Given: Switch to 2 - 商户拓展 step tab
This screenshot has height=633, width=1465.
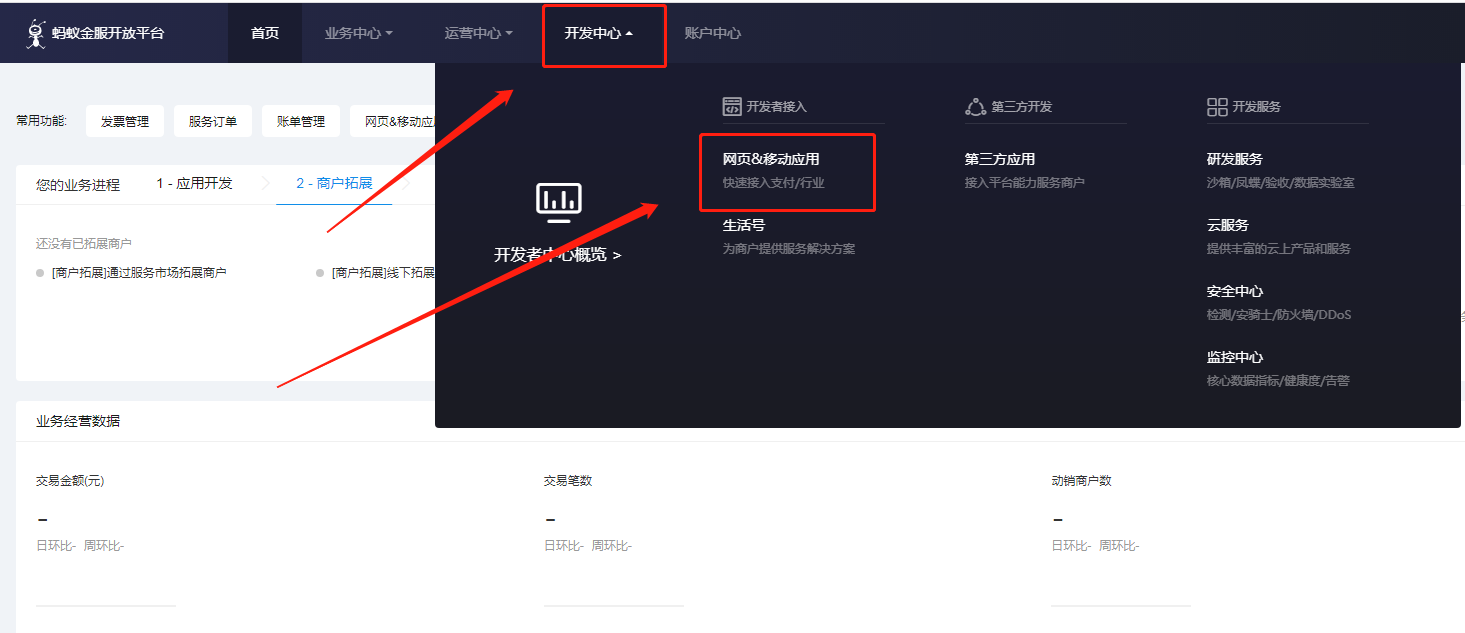Looking at the screenshot, I should pyautogui.click(x=334, y=184).
